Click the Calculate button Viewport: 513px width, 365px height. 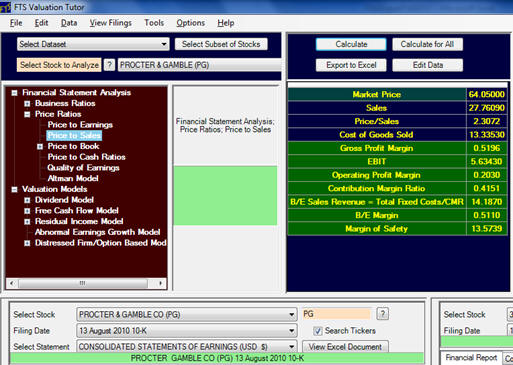[351, 44]
